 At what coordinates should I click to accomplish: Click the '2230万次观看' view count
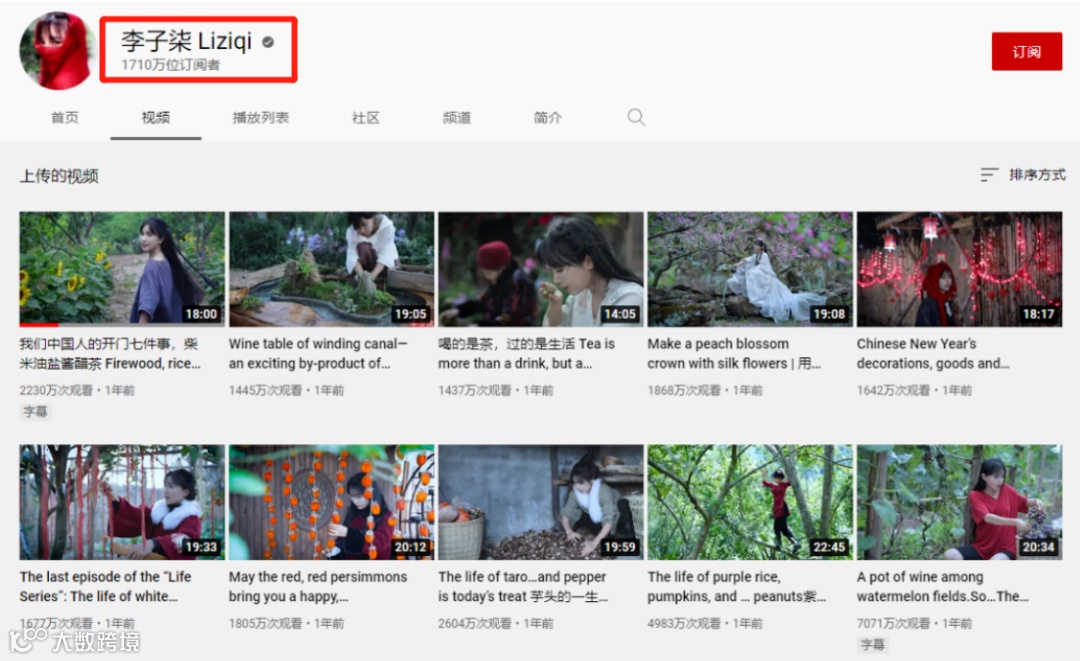(56, 390)
